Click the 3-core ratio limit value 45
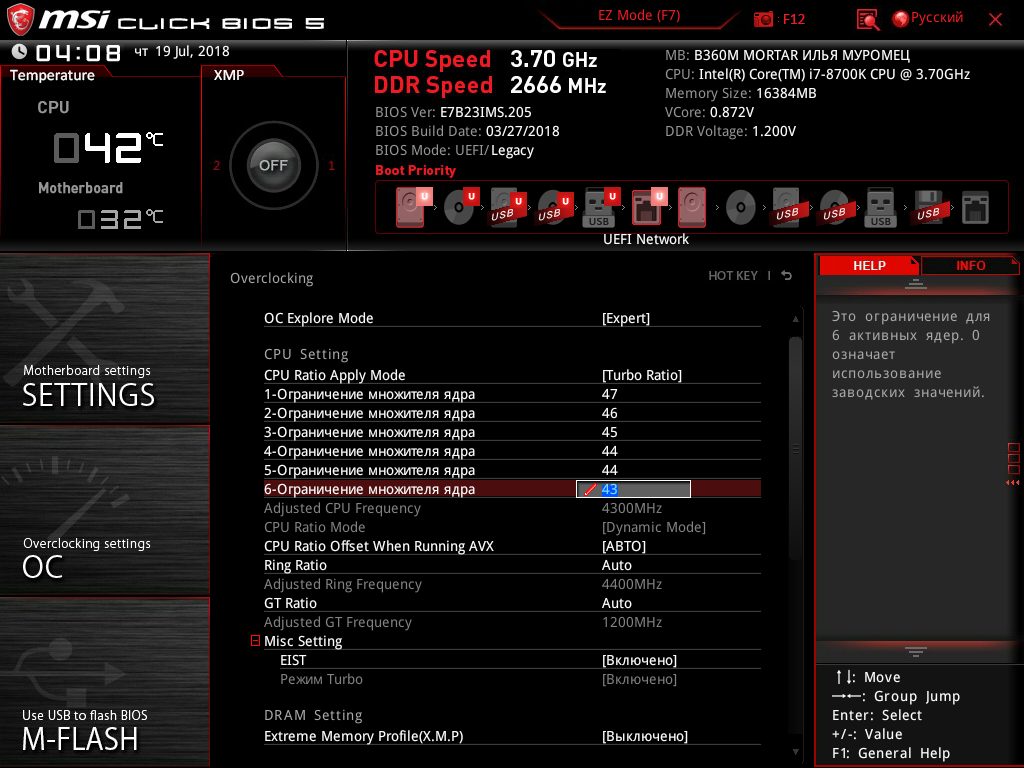Image resolution: width=1024 pixels, height=768 pixels. tap(609, 432)
